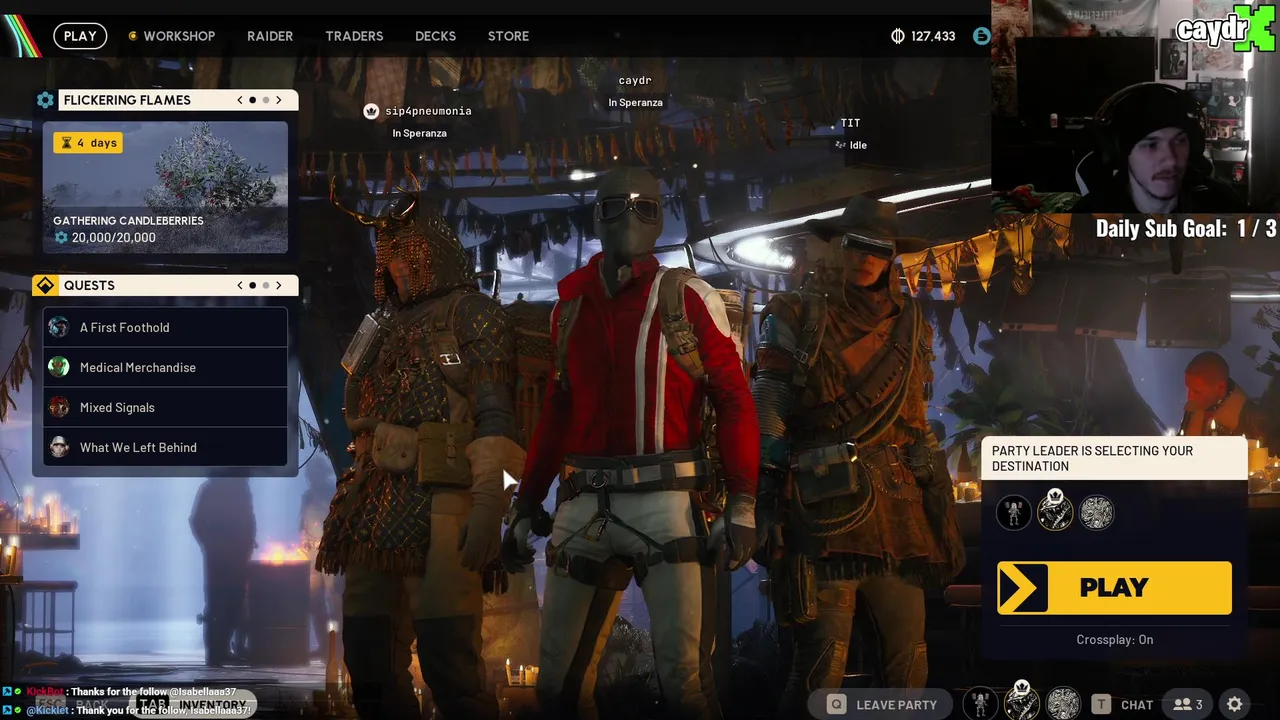Go to previous Quests page arrow

click(240, 285)
